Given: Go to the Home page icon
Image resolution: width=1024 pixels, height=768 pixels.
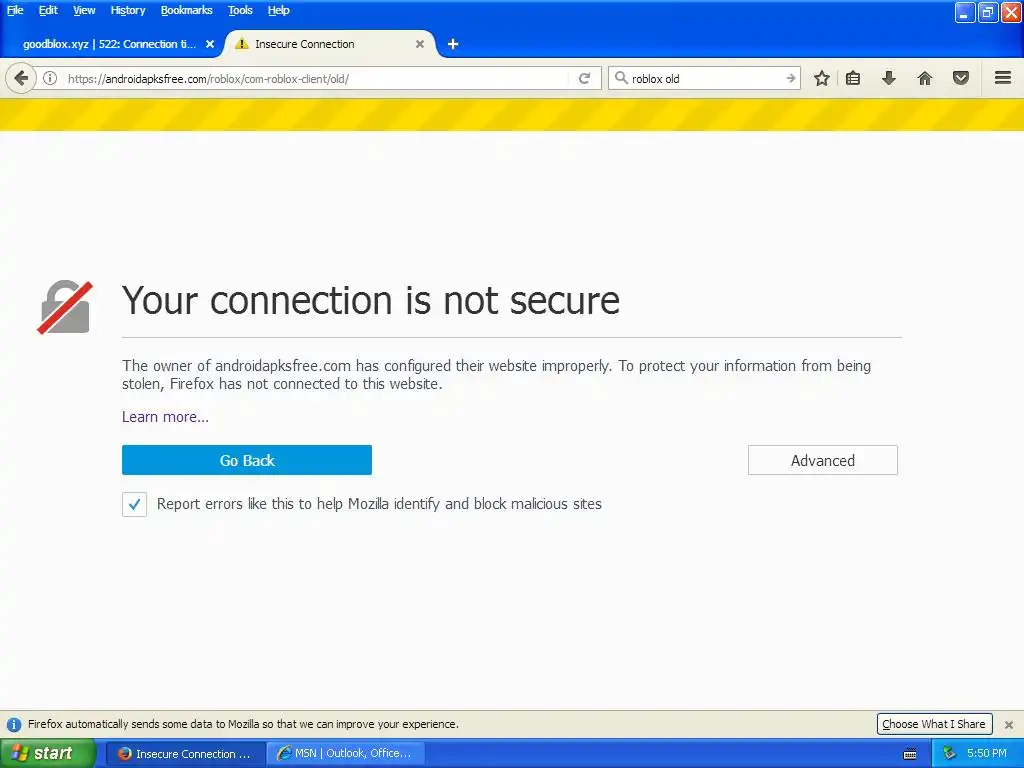Looking at the screenshot, I should coord(925,78).
